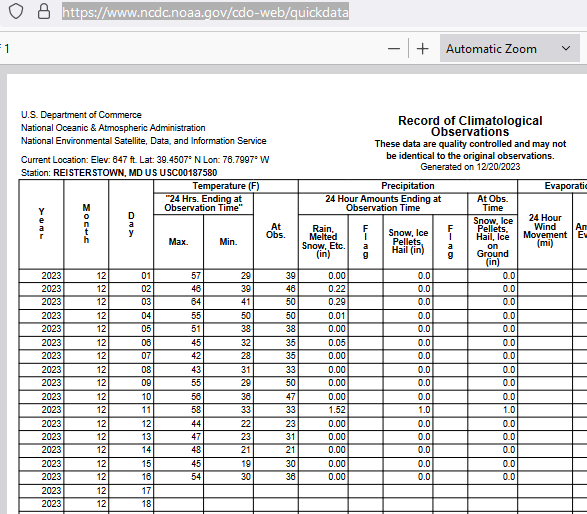This screenshot has width=587, height=514.
Task: Click the padlock site security icon
Action: [44, 12]
